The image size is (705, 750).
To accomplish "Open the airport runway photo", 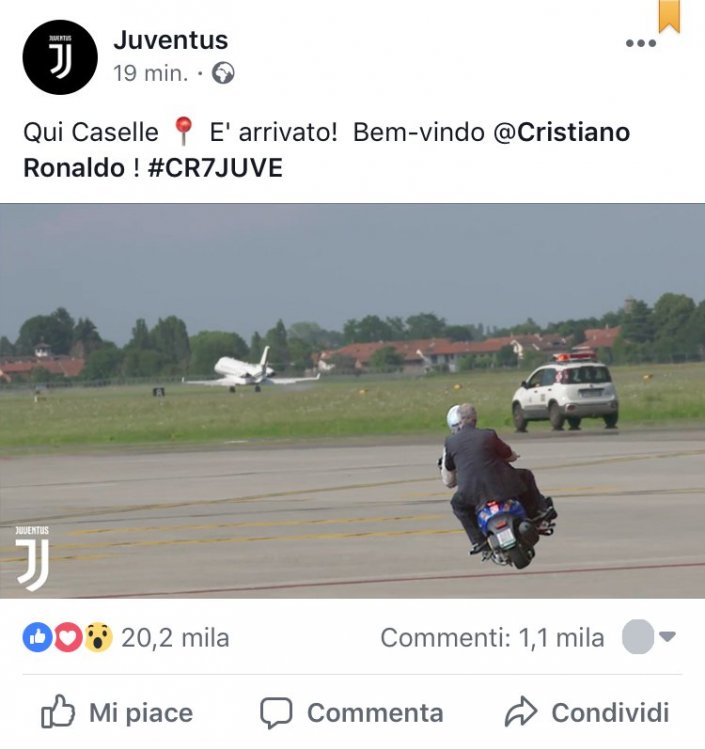I will (x=352, y=401).
